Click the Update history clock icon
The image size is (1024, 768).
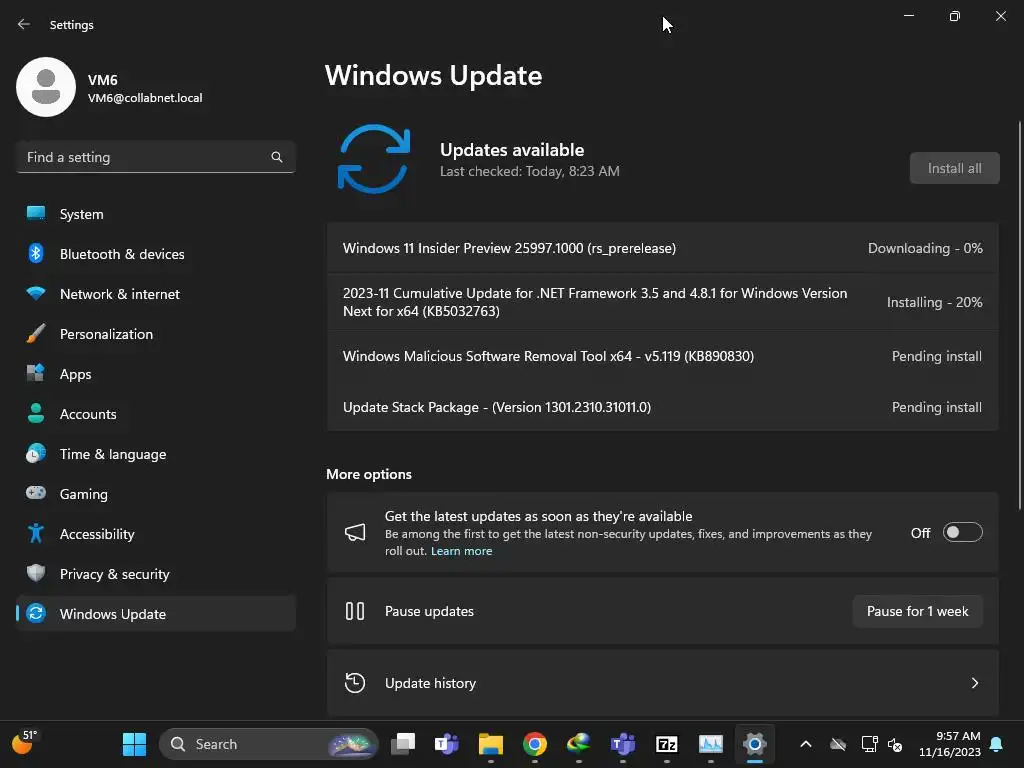click(x=355, y=683)
